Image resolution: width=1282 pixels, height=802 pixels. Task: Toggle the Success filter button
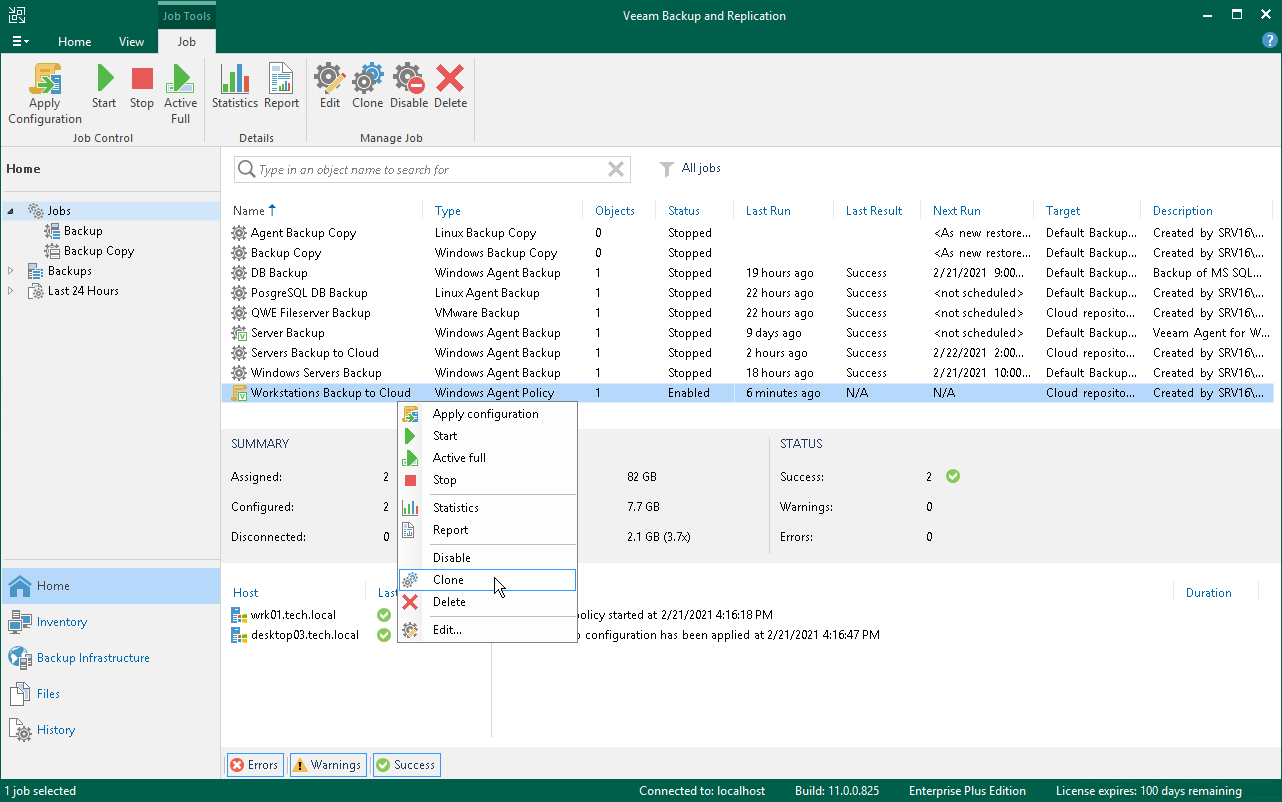point(406,765)
